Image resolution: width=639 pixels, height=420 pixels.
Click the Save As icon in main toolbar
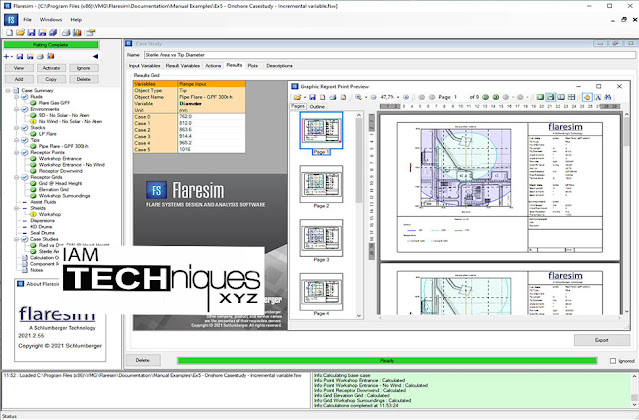click(x=42, y=33)
